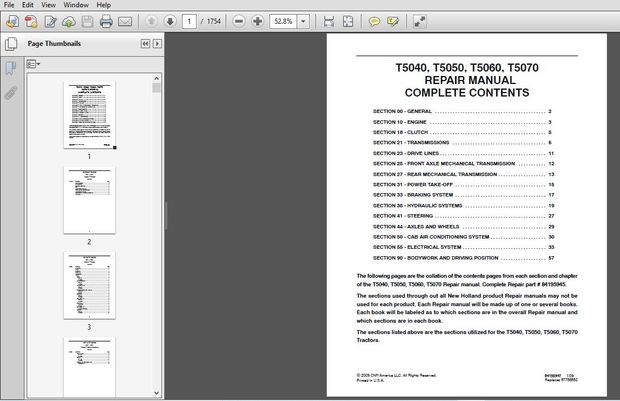The image size is (620, 401).
Task: Zoom in with the plus button
Action: click(257, 21)
